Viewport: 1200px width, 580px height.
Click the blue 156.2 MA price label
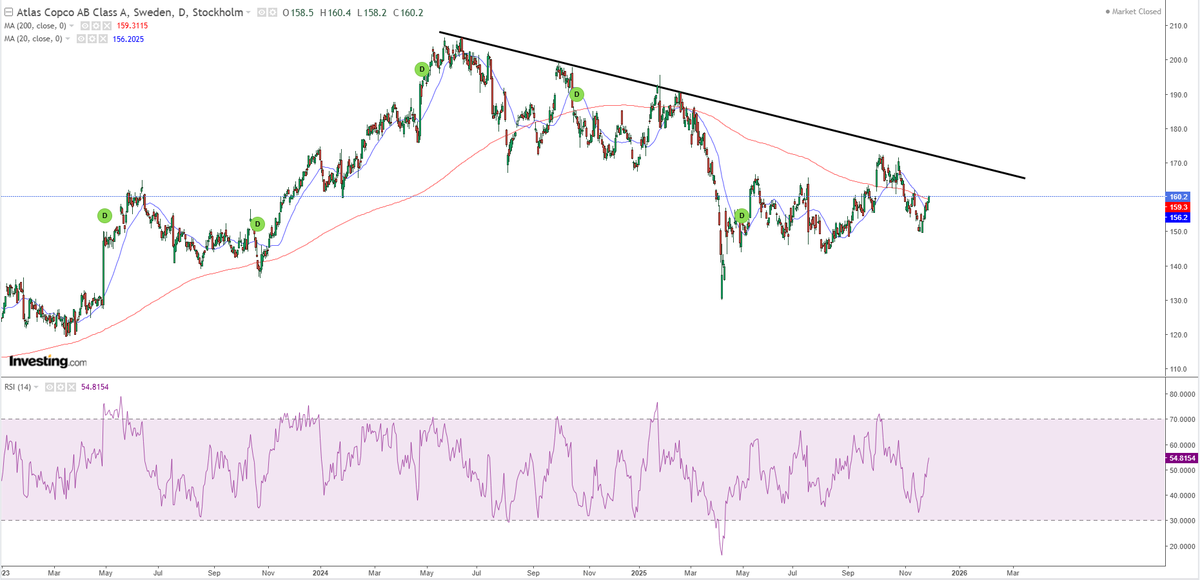click(x=1178, y=217)
